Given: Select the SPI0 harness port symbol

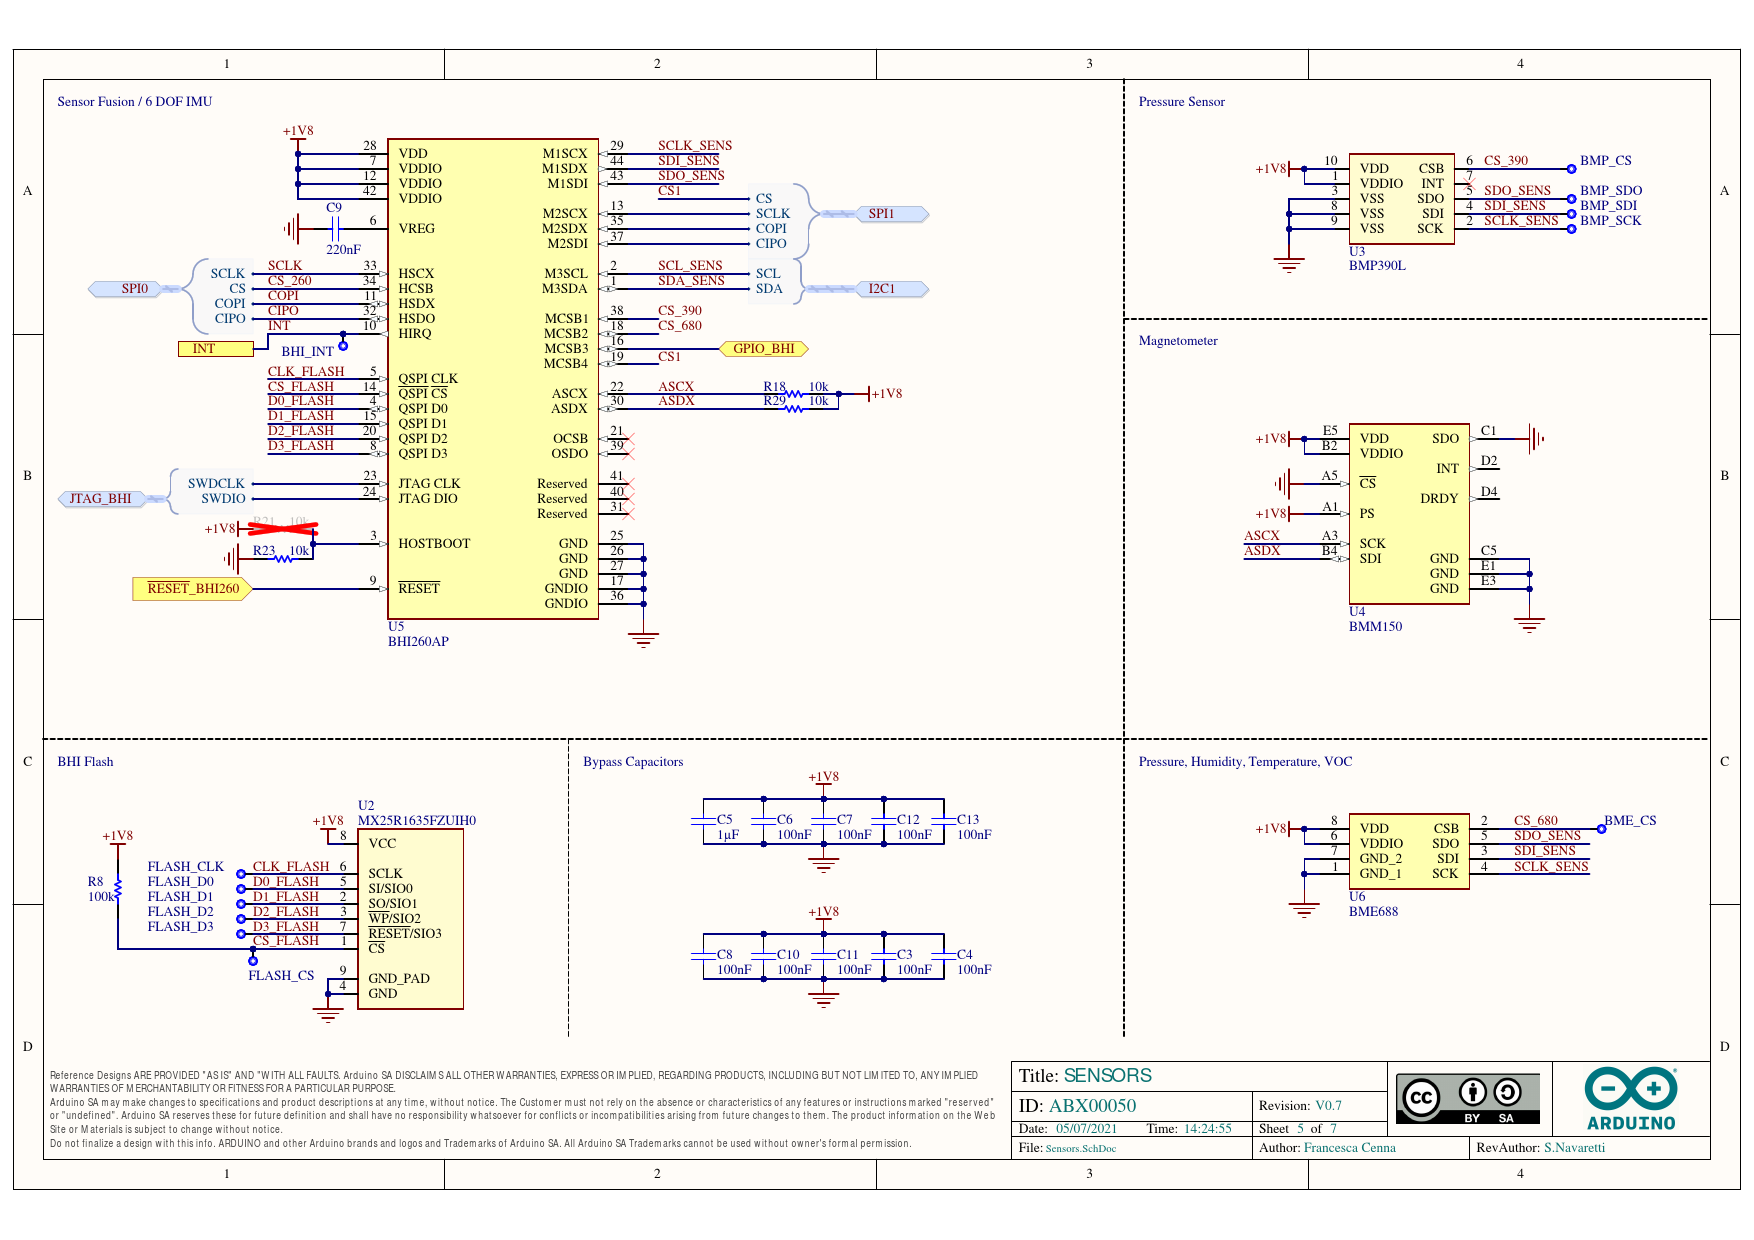Looking at the screenshot, I should (x=135, y=289).
